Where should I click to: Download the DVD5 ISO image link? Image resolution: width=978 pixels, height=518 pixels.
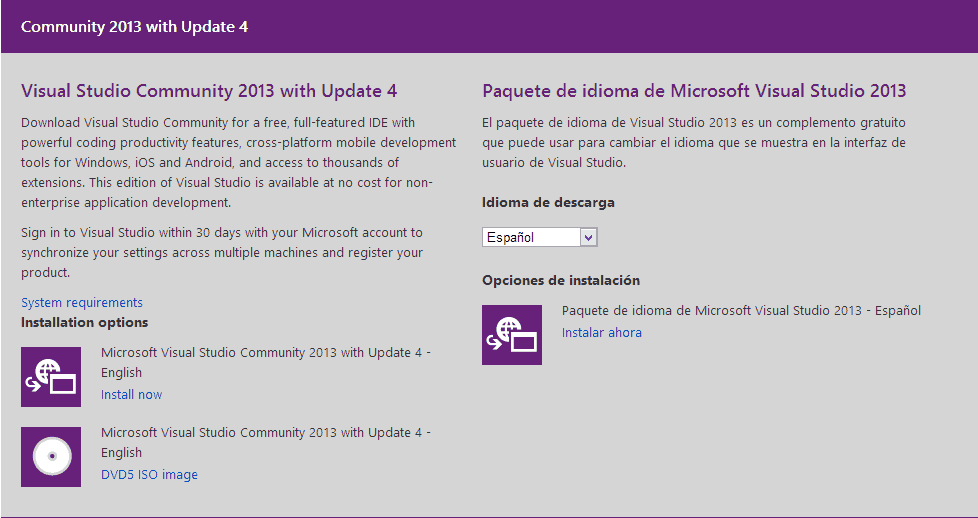(x=149, y=475)
